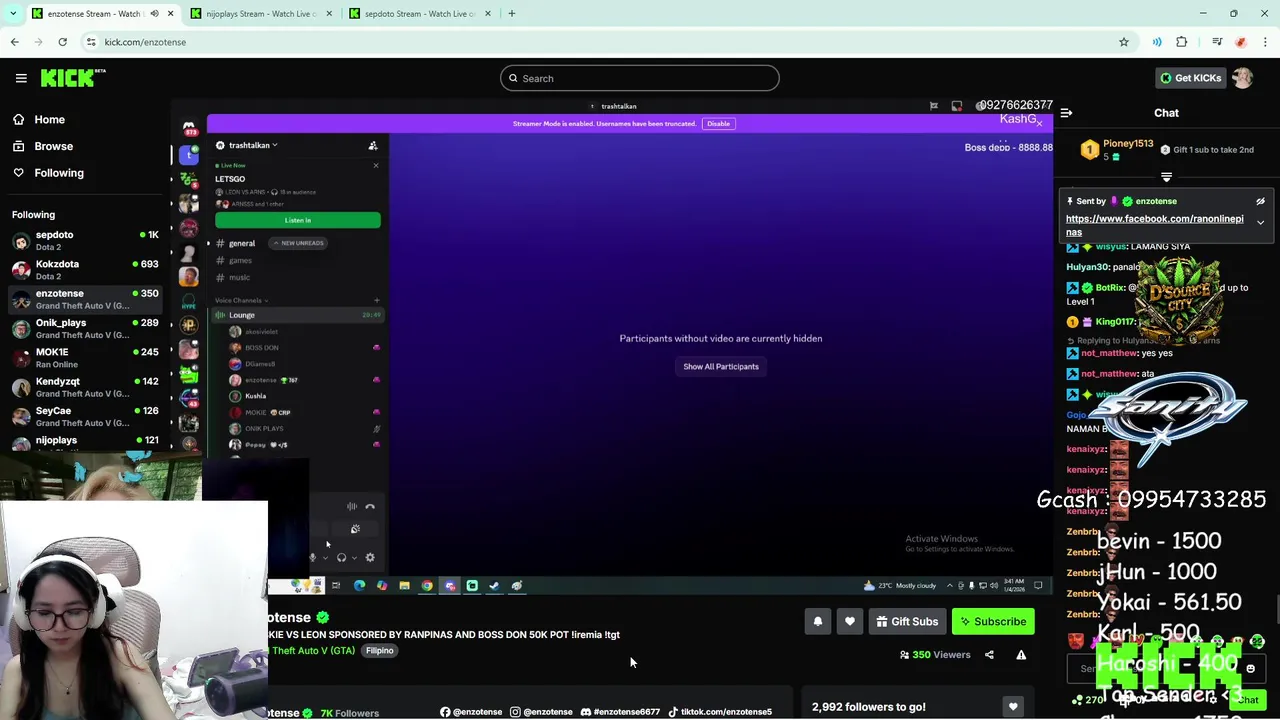Open the Kick hamburger sidebar menu
1280x720 pixels.
click(21, 78)
